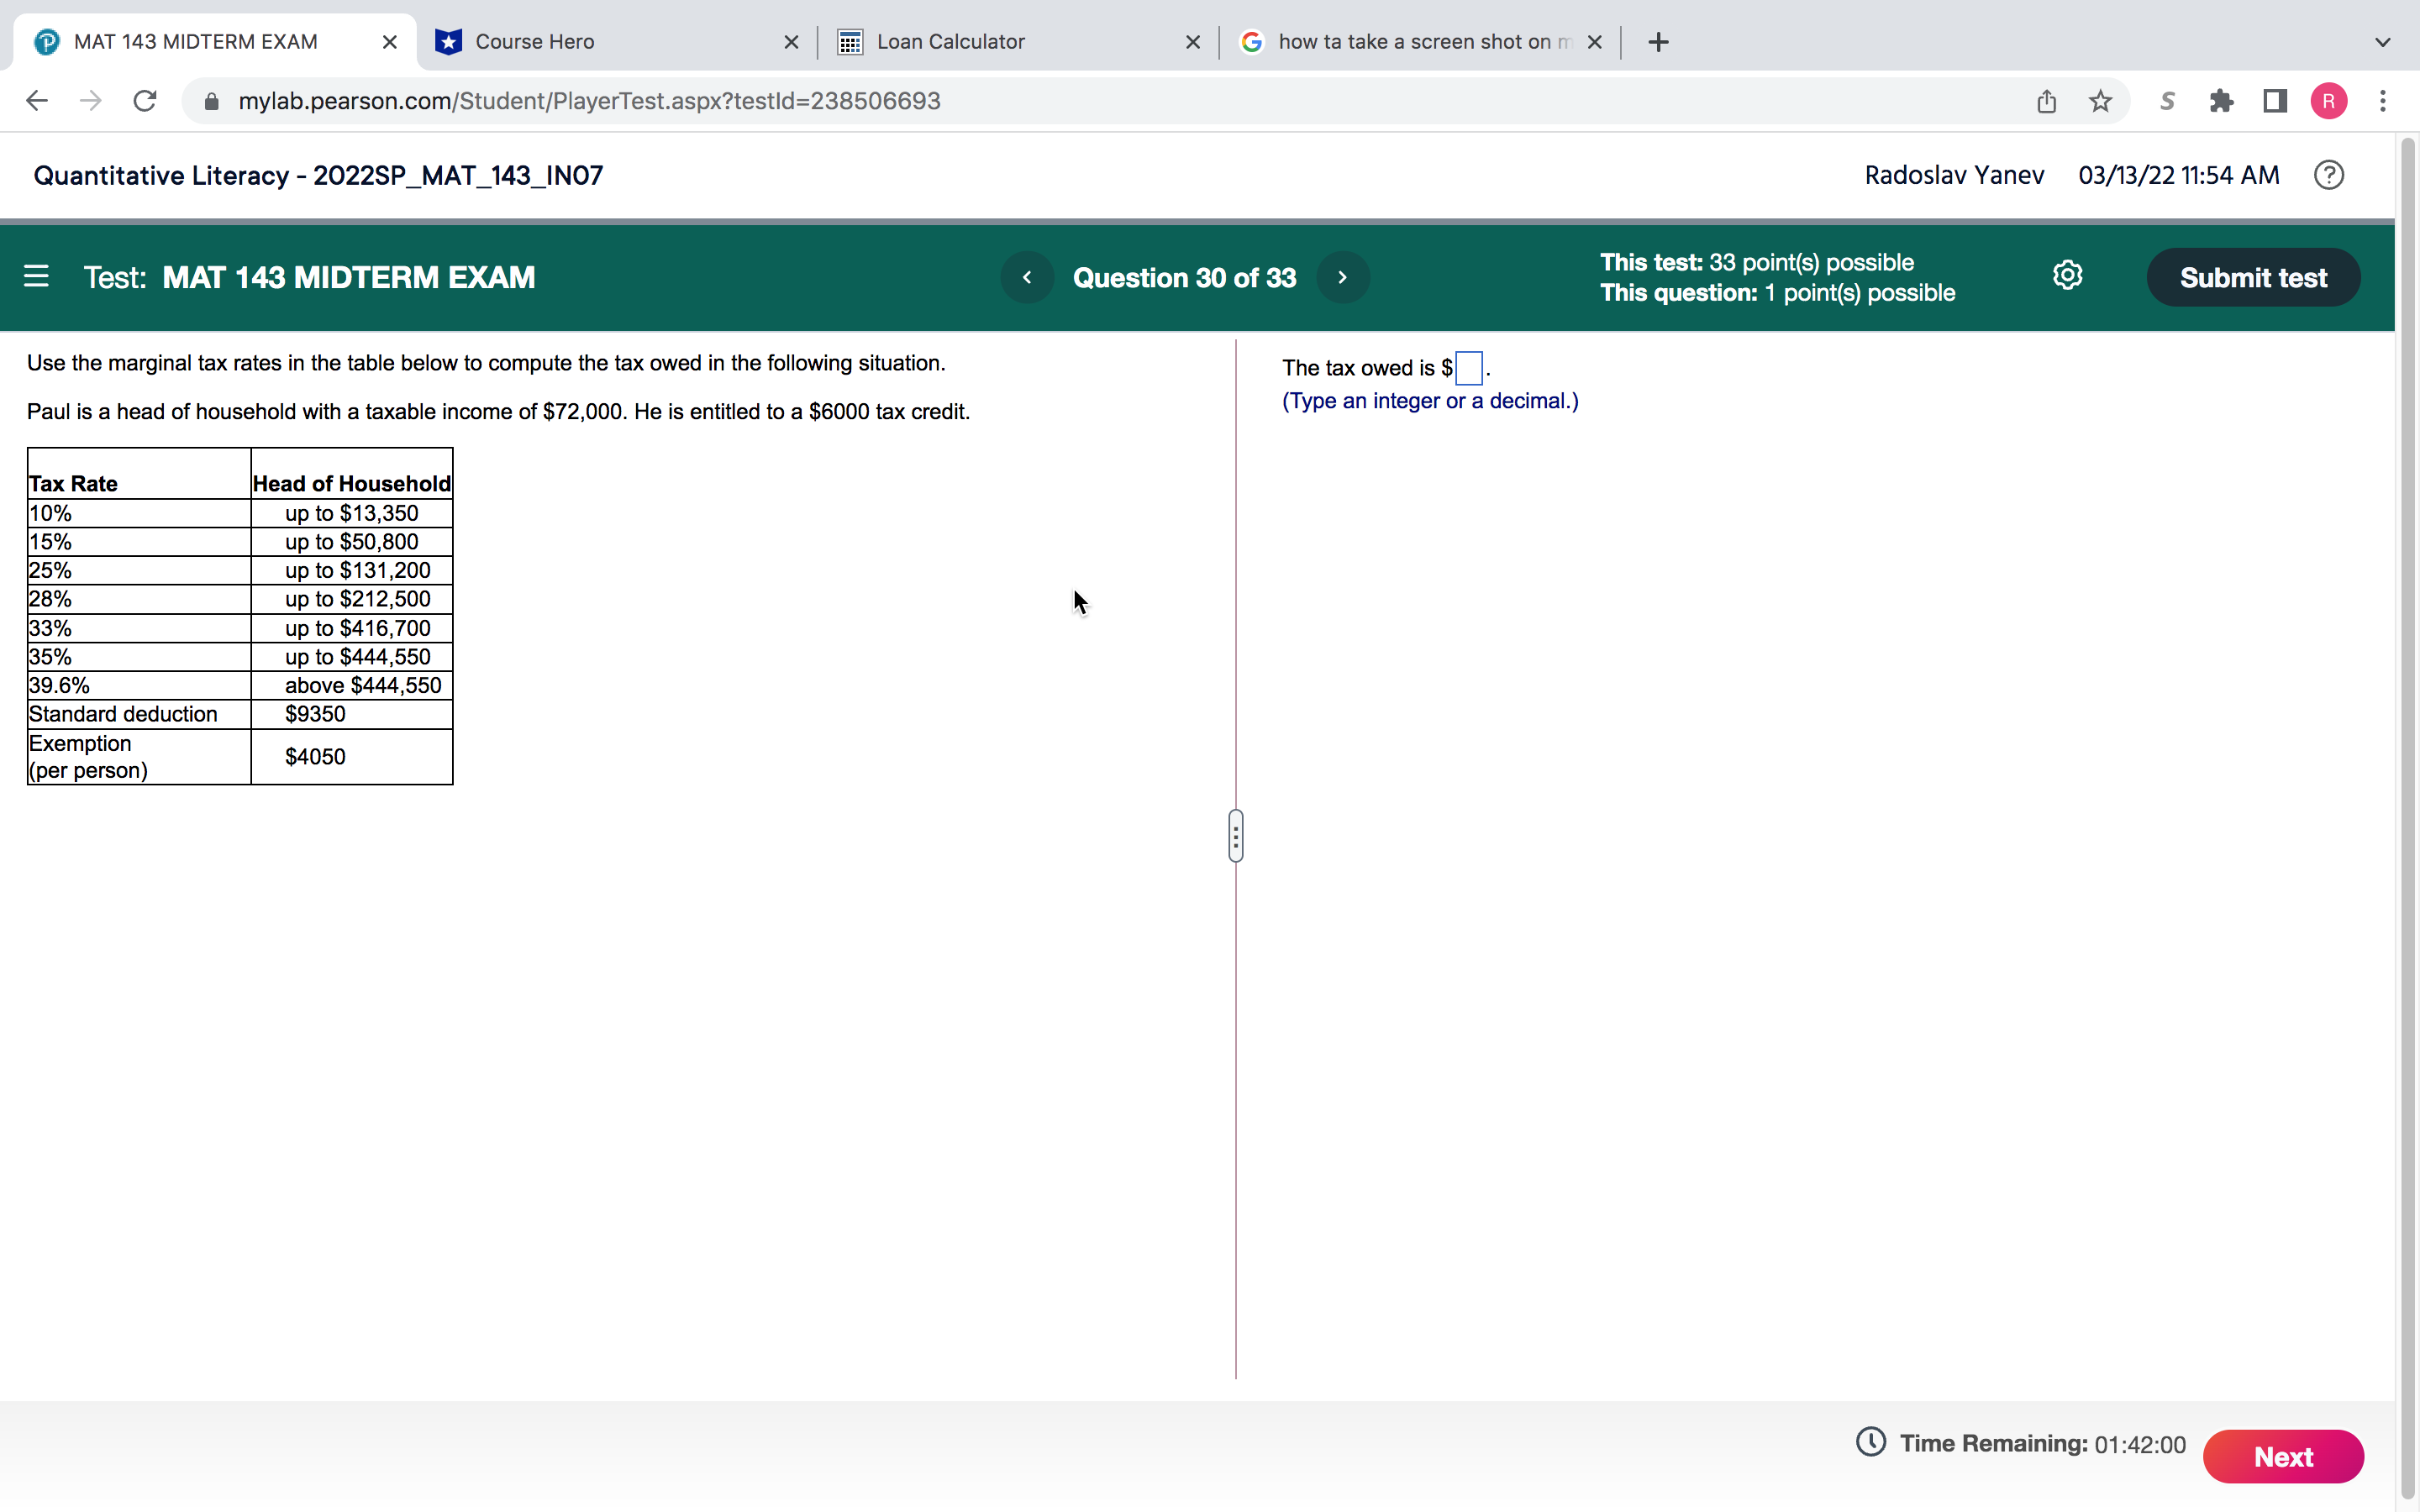The height and width of the screenshot is (1512, 2420).
Task: Toggle the browser side panel icon
Action: pyautogui.click(x=2275, y=101)
